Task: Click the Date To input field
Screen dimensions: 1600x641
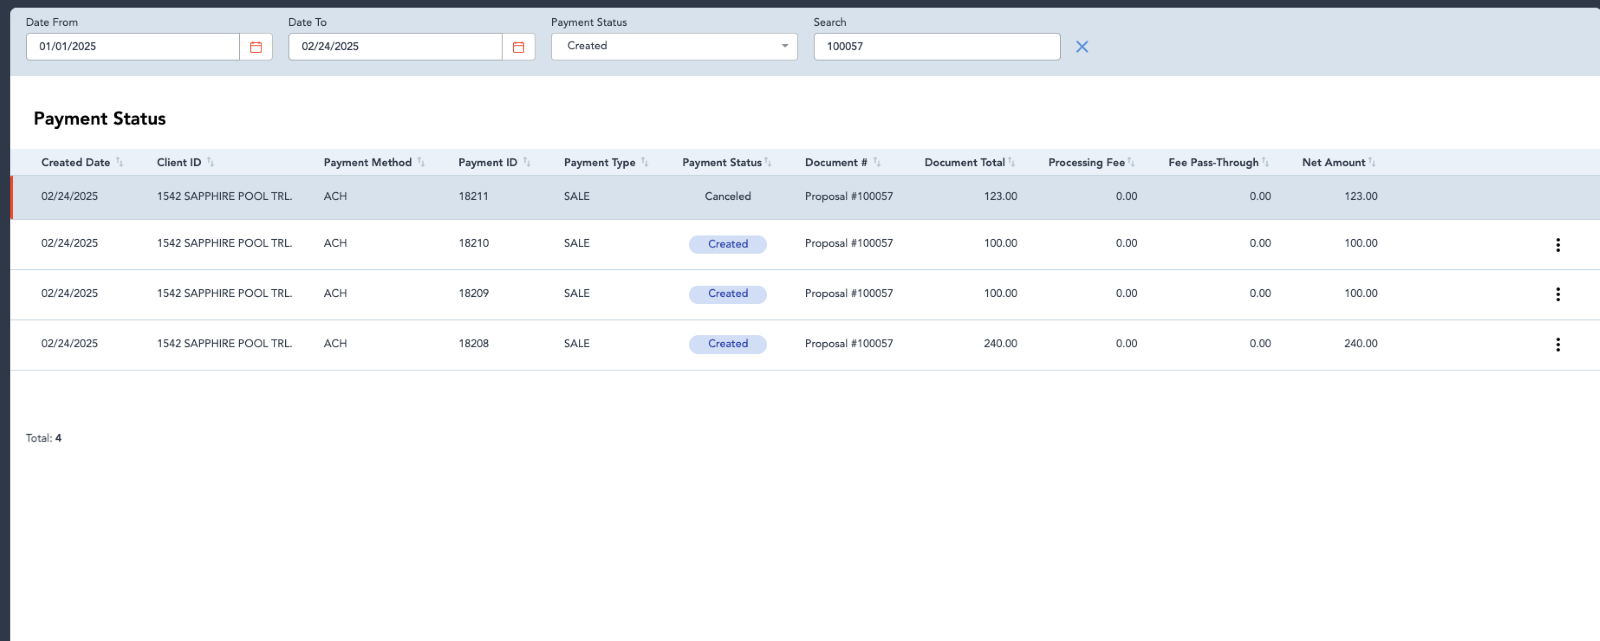Action: point(395,47)
